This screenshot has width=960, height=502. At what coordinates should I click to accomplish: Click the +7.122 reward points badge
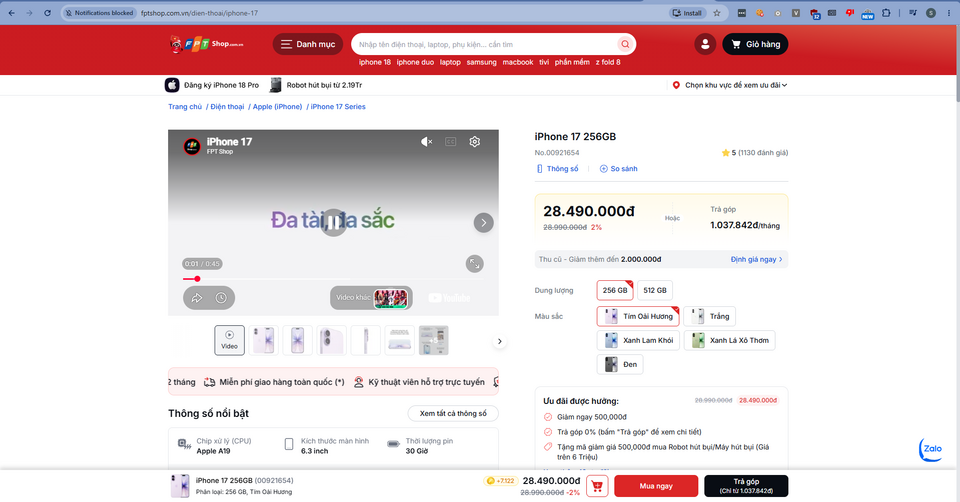[501, 481]
